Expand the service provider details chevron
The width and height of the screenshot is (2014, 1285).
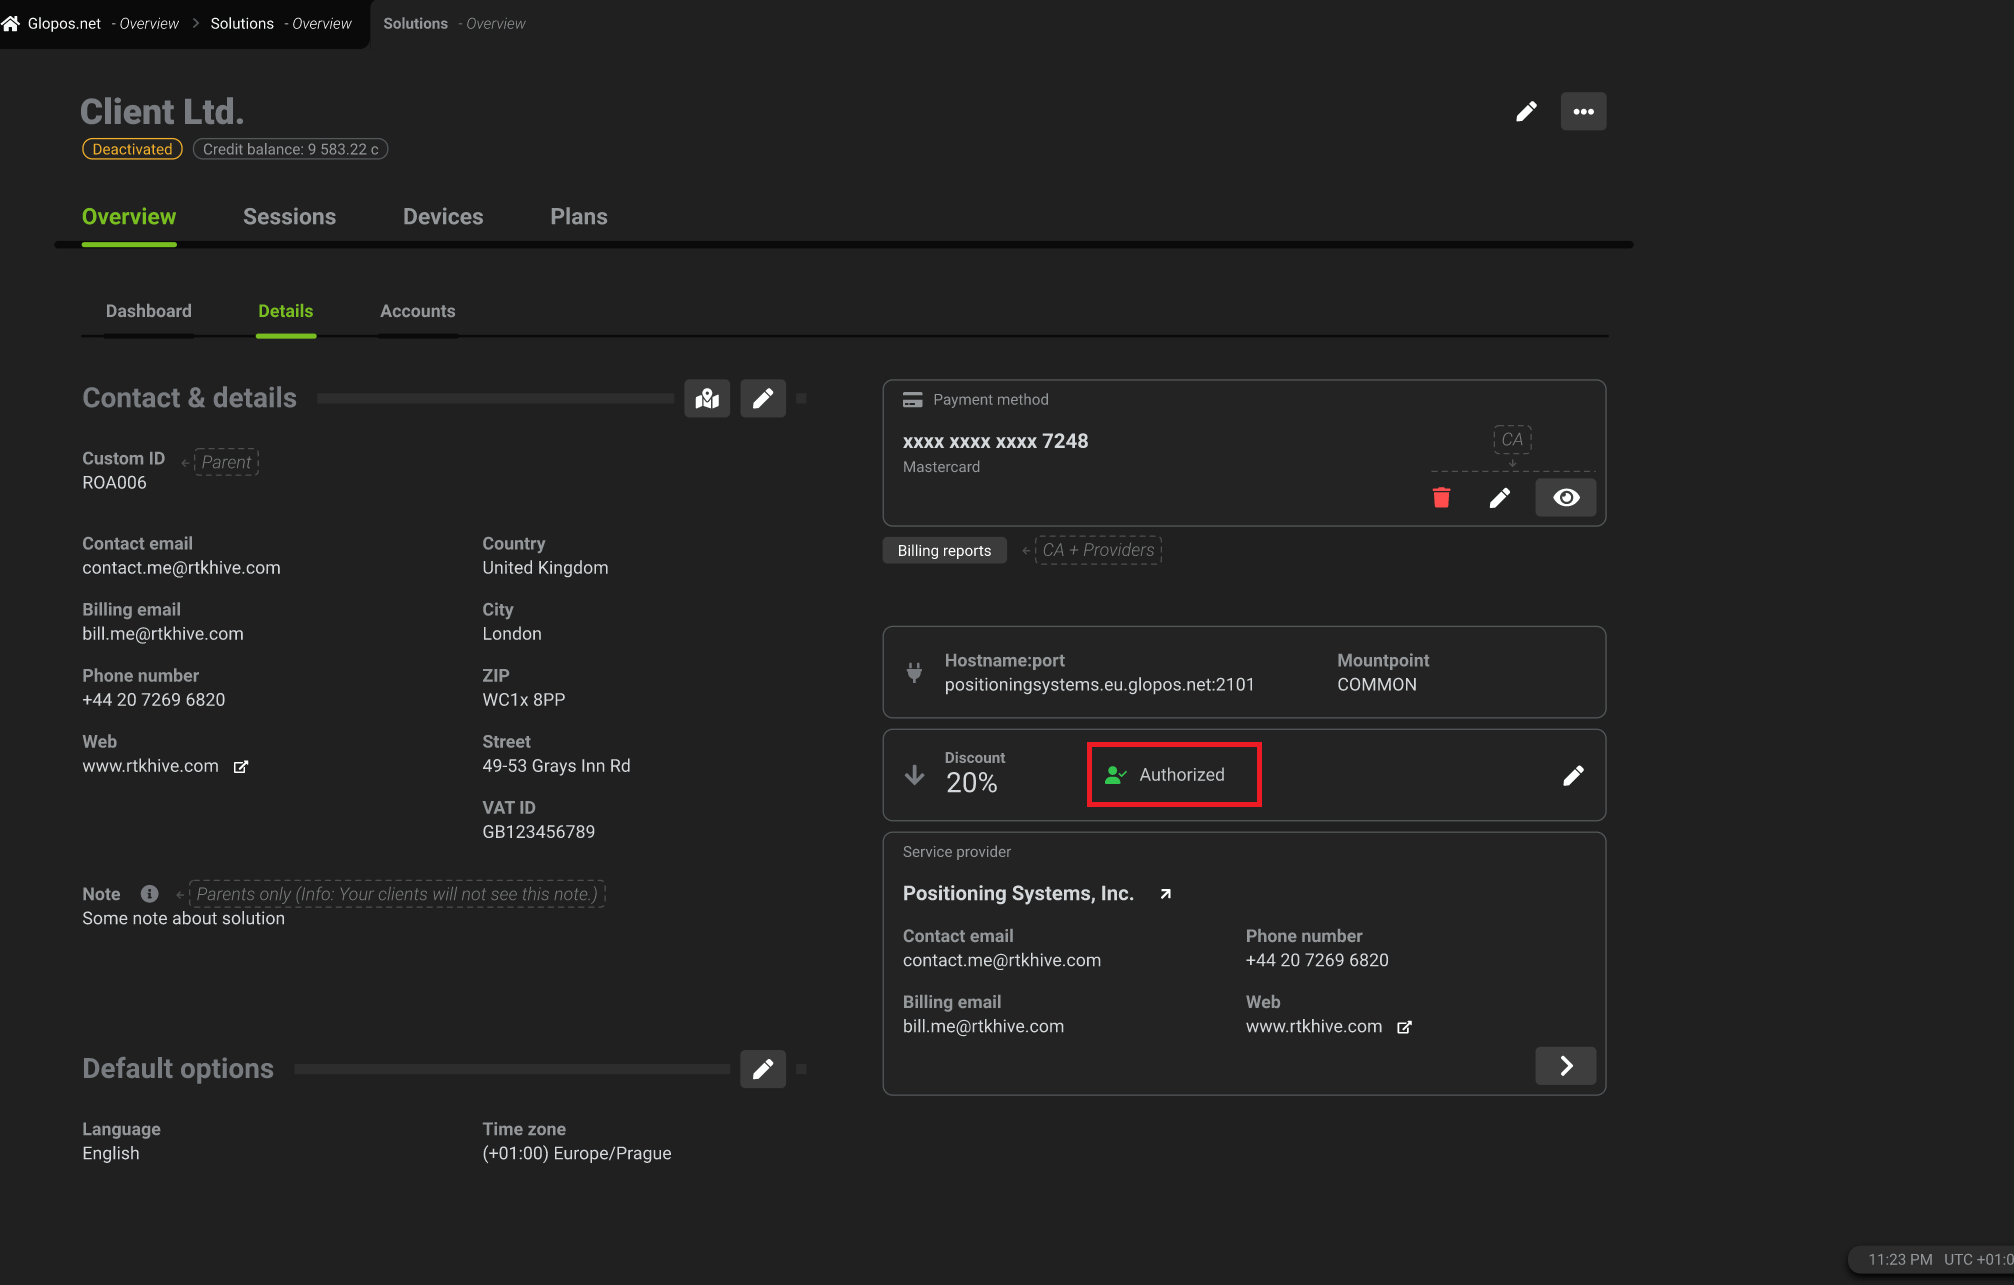pos(1565,1066)
